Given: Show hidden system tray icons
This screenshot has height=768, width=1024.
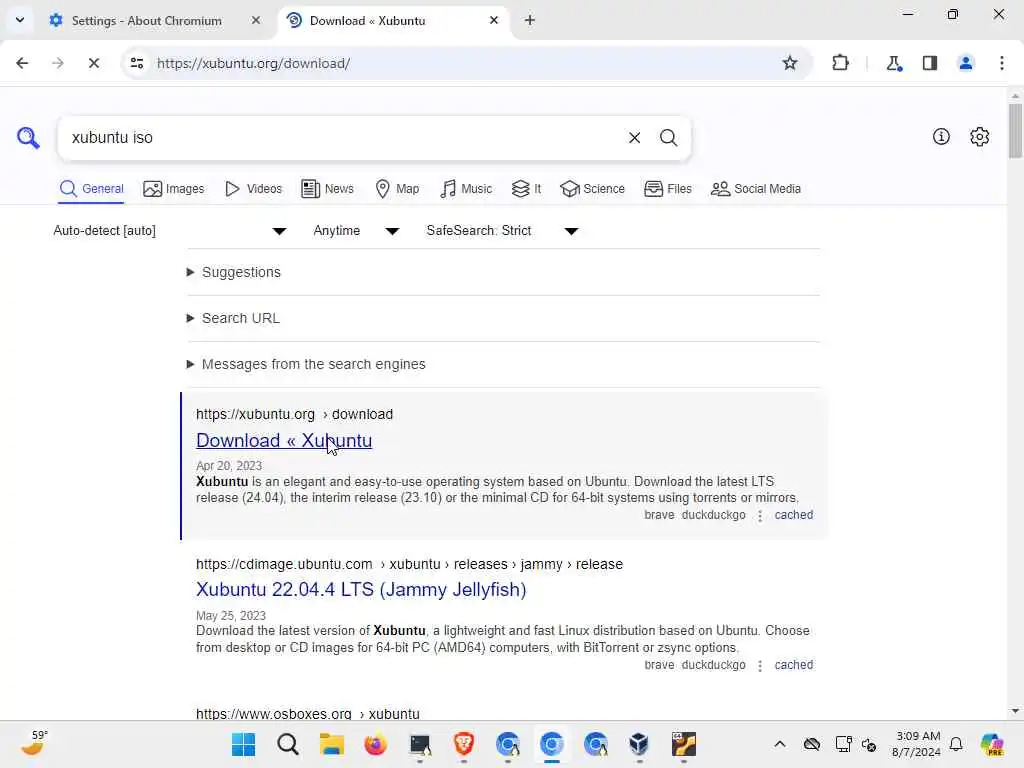Looking at the screenshot, I should point(780,744).
